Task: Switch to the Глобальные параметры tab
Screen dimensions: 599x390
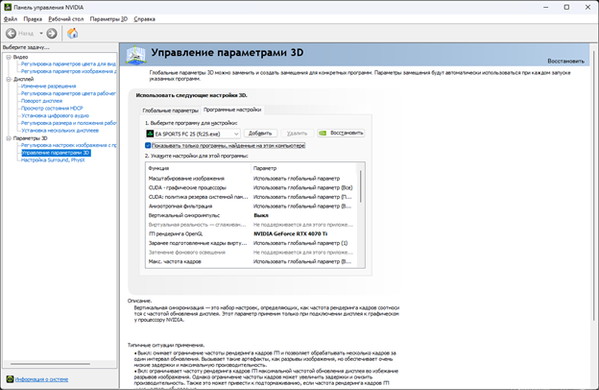Action: [170, 110]
